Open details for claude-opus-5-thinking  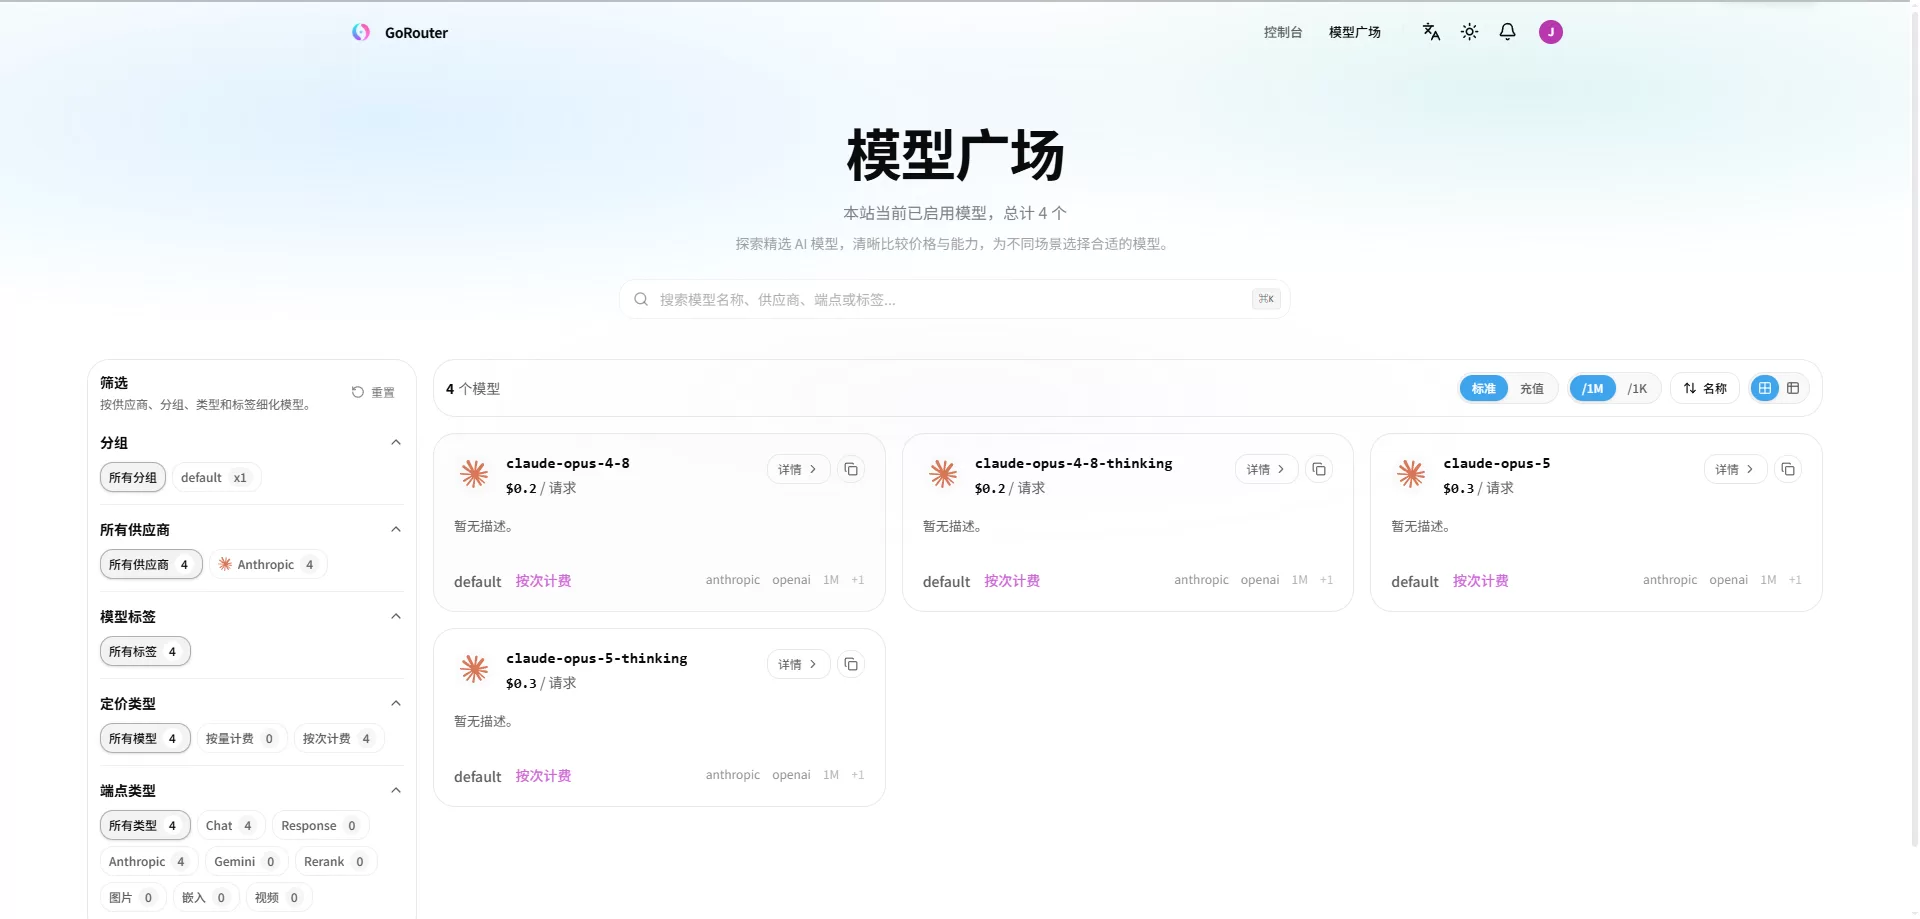[x=798, y=664]
